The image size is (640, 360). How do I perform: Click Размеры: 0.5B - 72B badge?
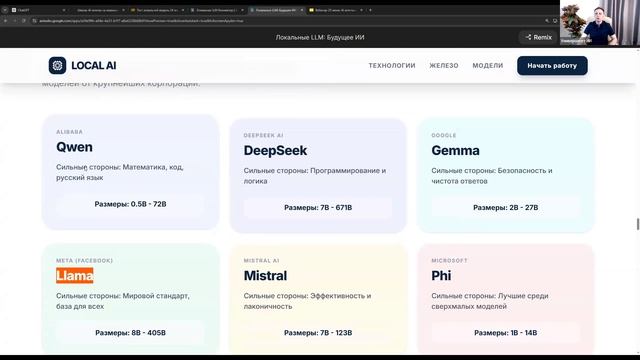point(130,204)
